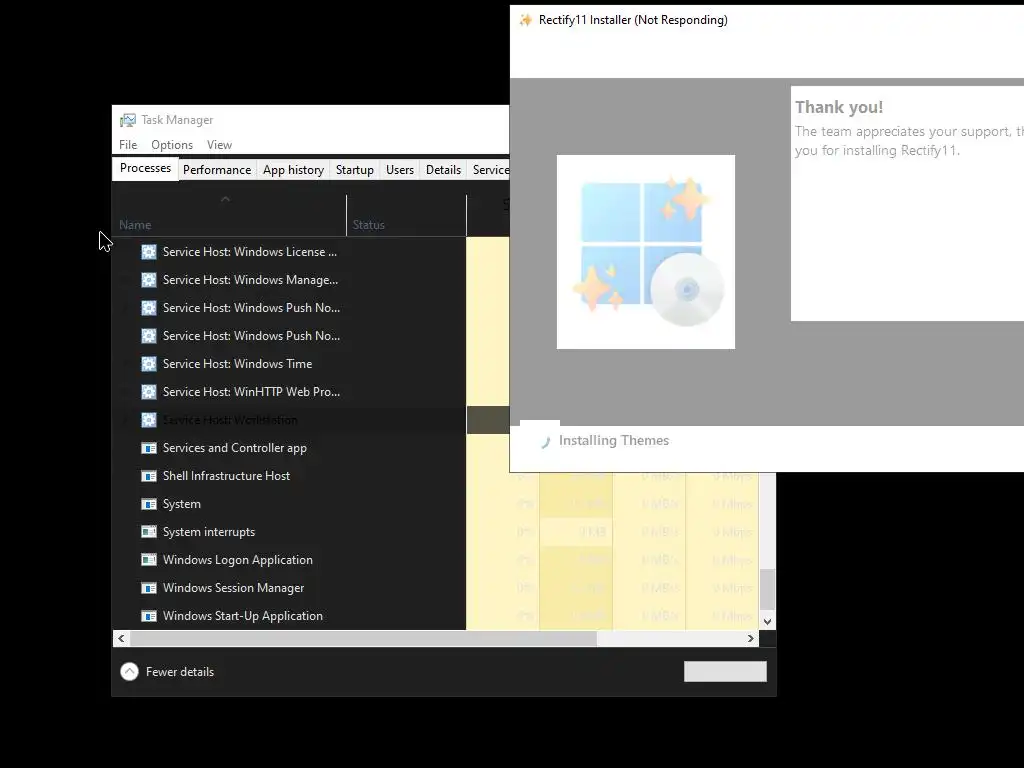1024x768 pixels.
Task: Open the Users tab
Action: click(x=400, y=170)
